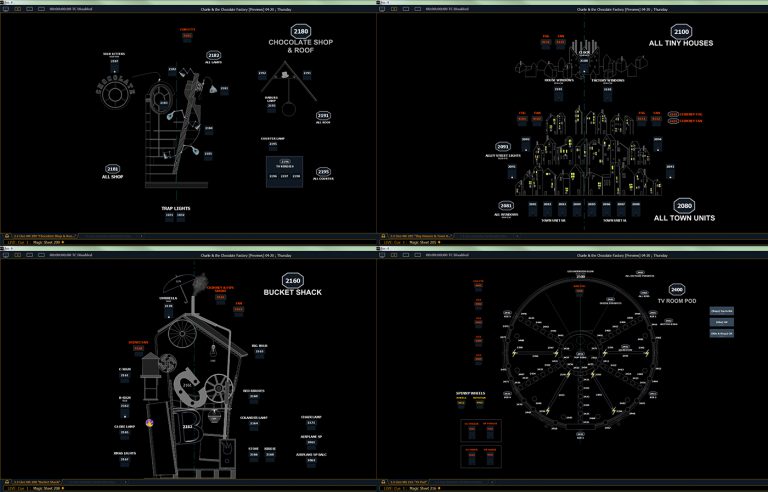Click the 2181 All Shop badge

112,169
